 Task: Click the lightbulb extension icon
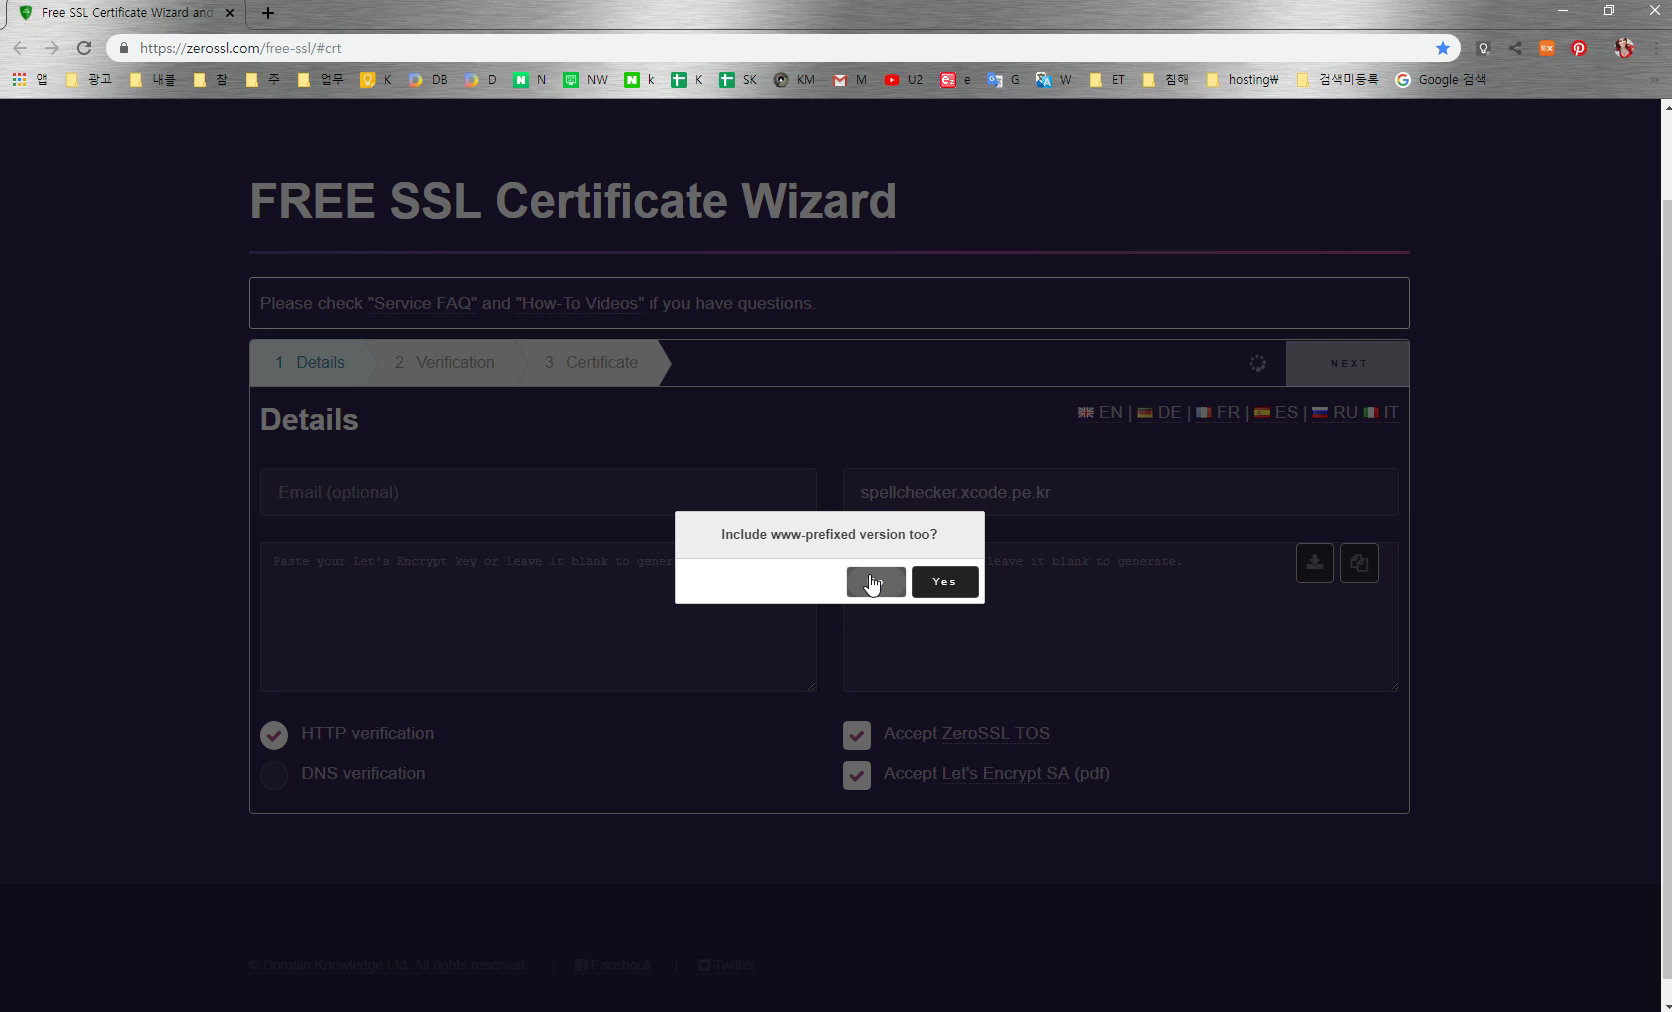pos(1483,48)
